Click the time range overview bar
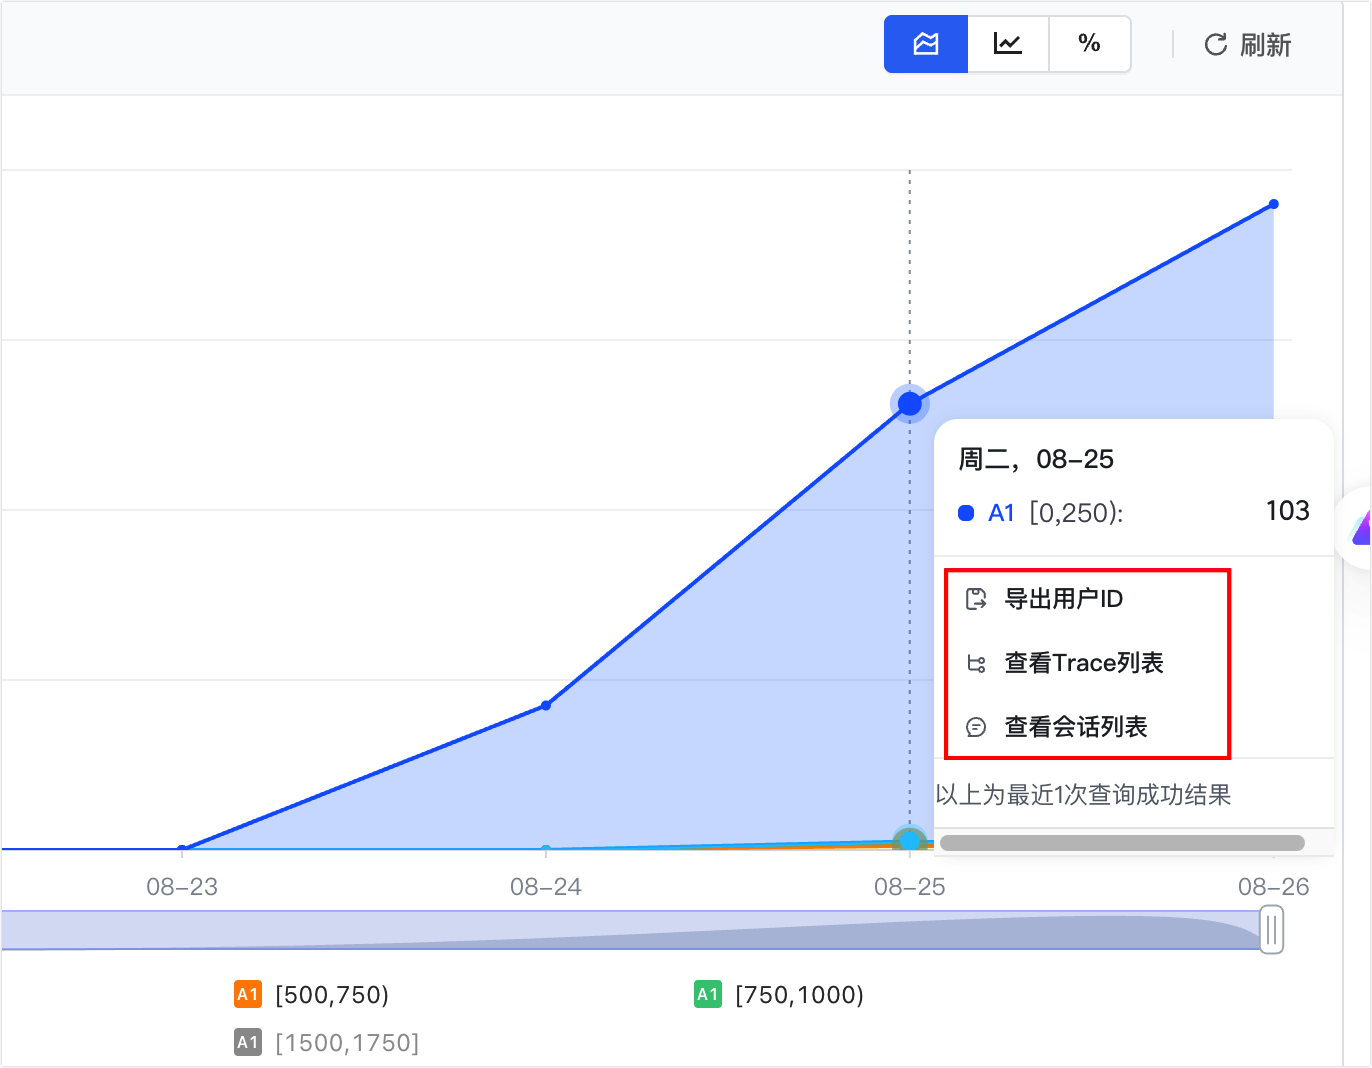The image size is (1372, 1068). pos(630,930)
